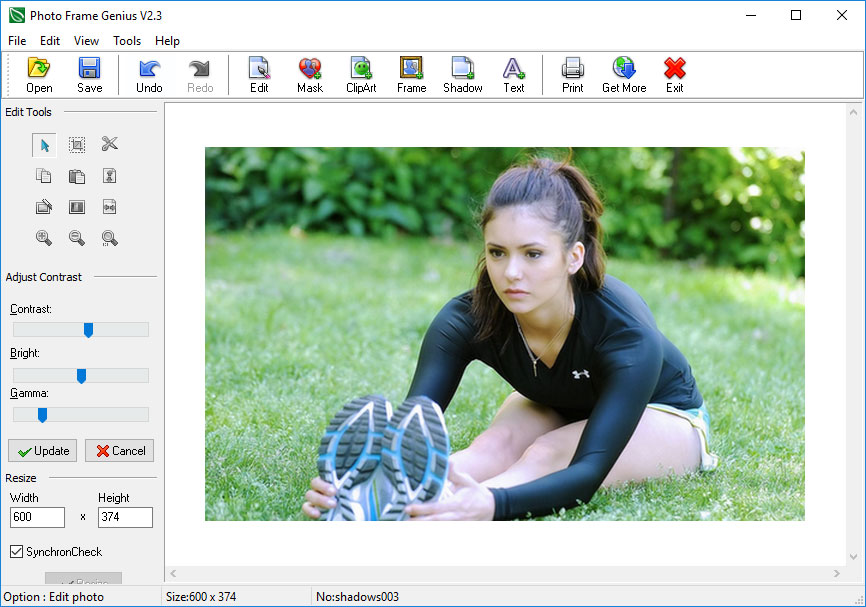Apply the Shadow tool

(x=462, y=75)
